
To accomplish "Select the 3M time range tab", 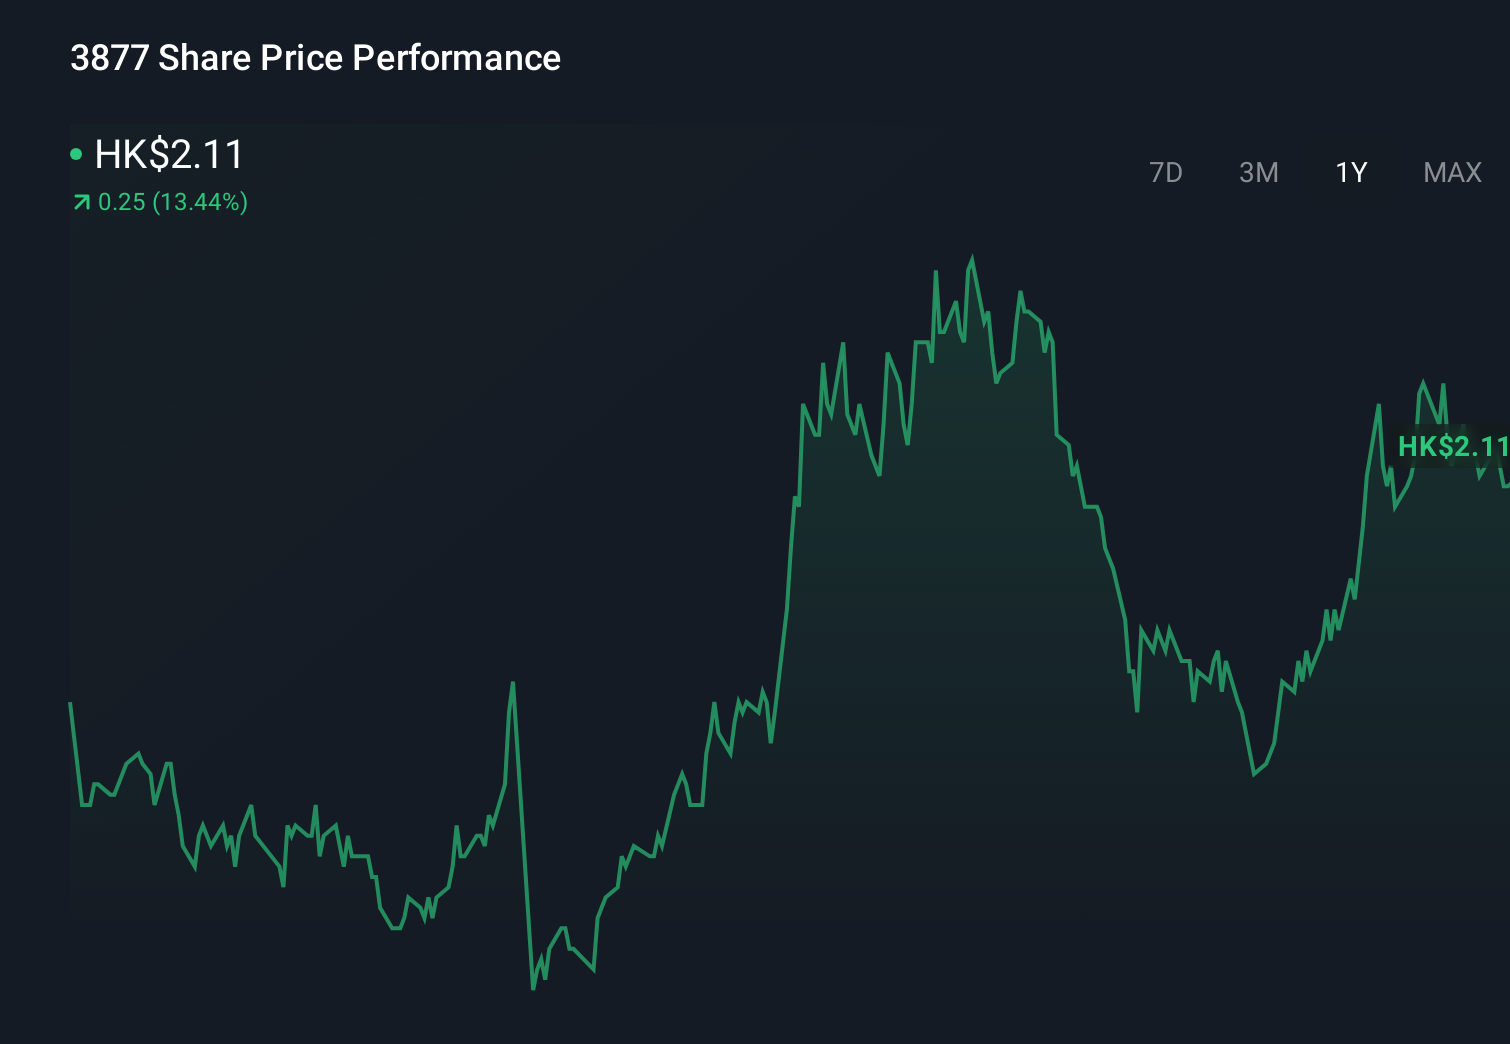I will [1258, 172].
